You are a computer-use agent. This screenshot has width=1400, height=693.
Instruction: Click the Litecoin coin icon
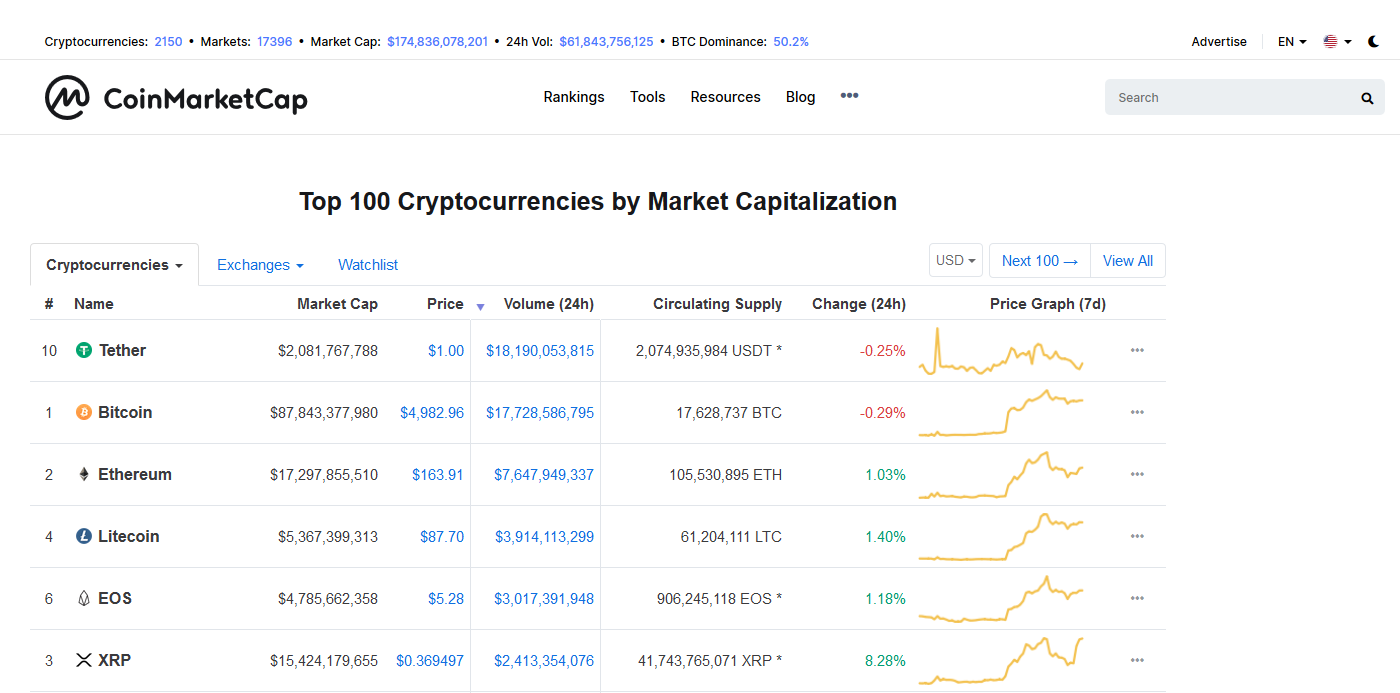84,536
